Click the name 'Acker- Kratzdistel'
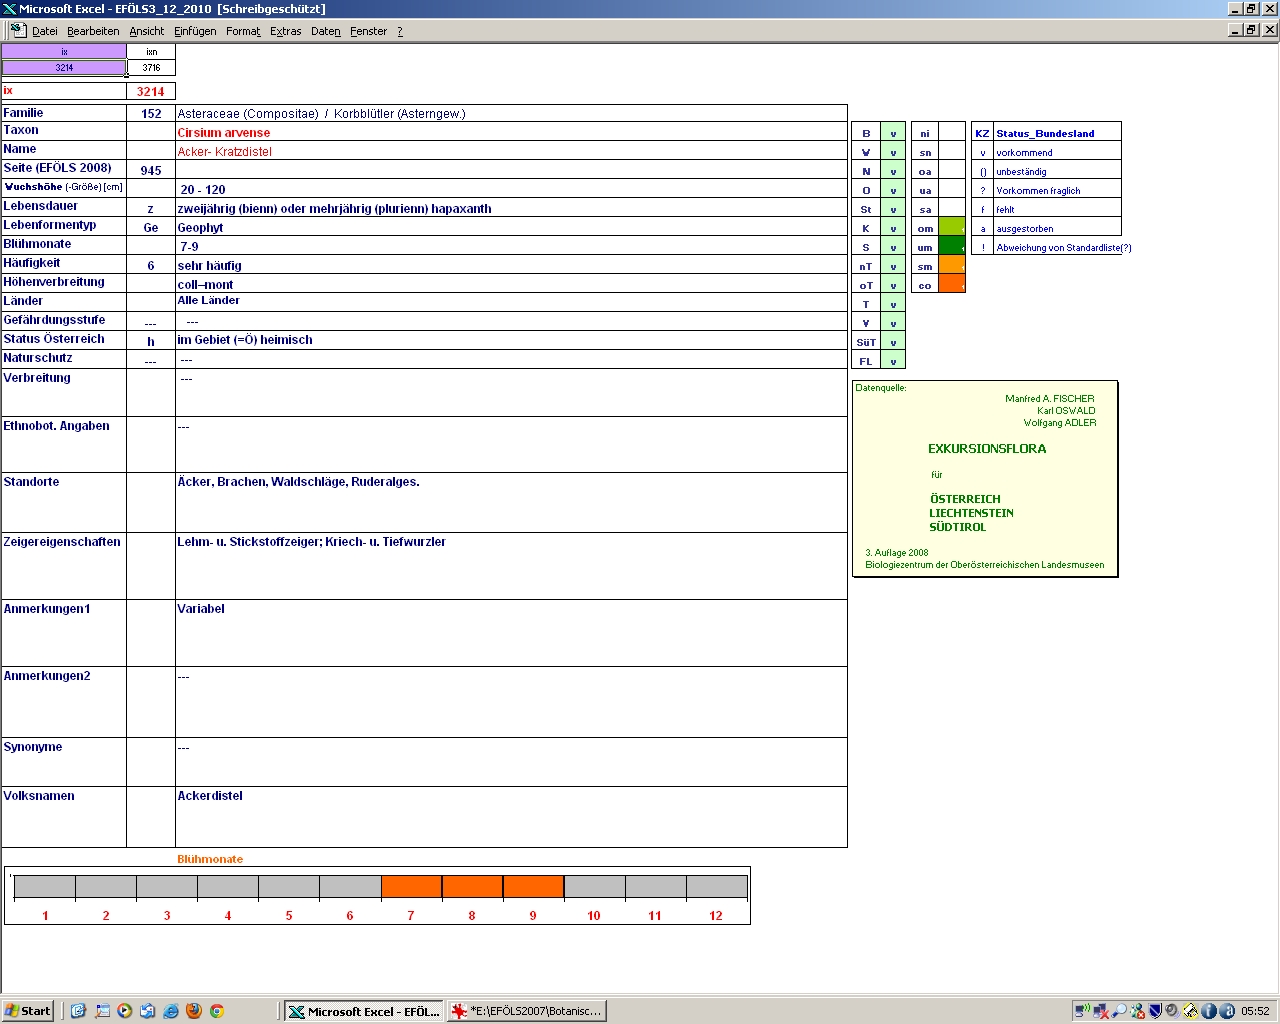The image size is (1280, 1024). pyautogui.click(x=225, y=152)
